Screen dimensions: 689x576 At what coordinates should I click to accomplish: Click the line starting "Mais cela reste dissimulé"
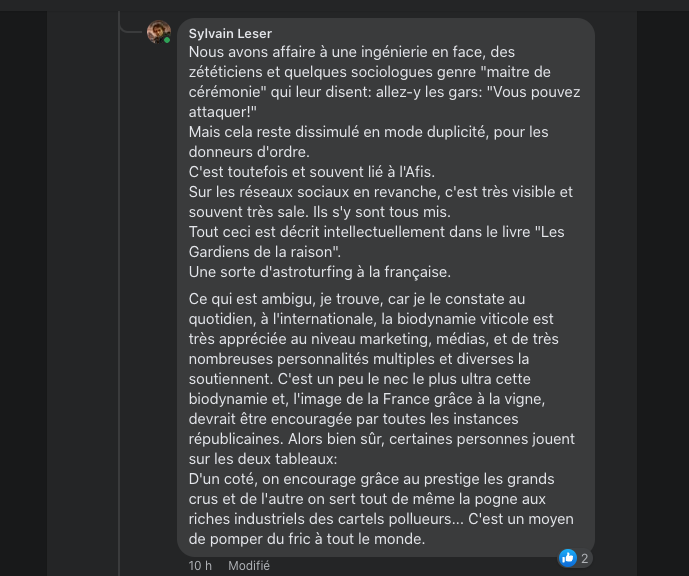click(x=368, y=132)
